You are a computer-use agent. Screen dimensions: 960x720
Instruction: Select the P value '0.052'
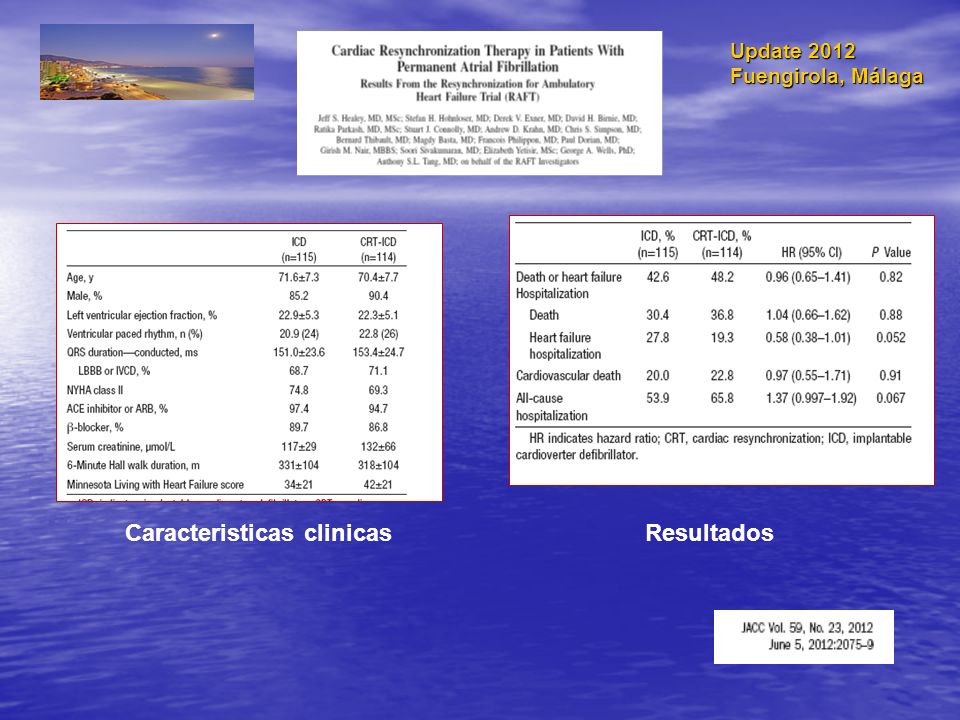891,337
